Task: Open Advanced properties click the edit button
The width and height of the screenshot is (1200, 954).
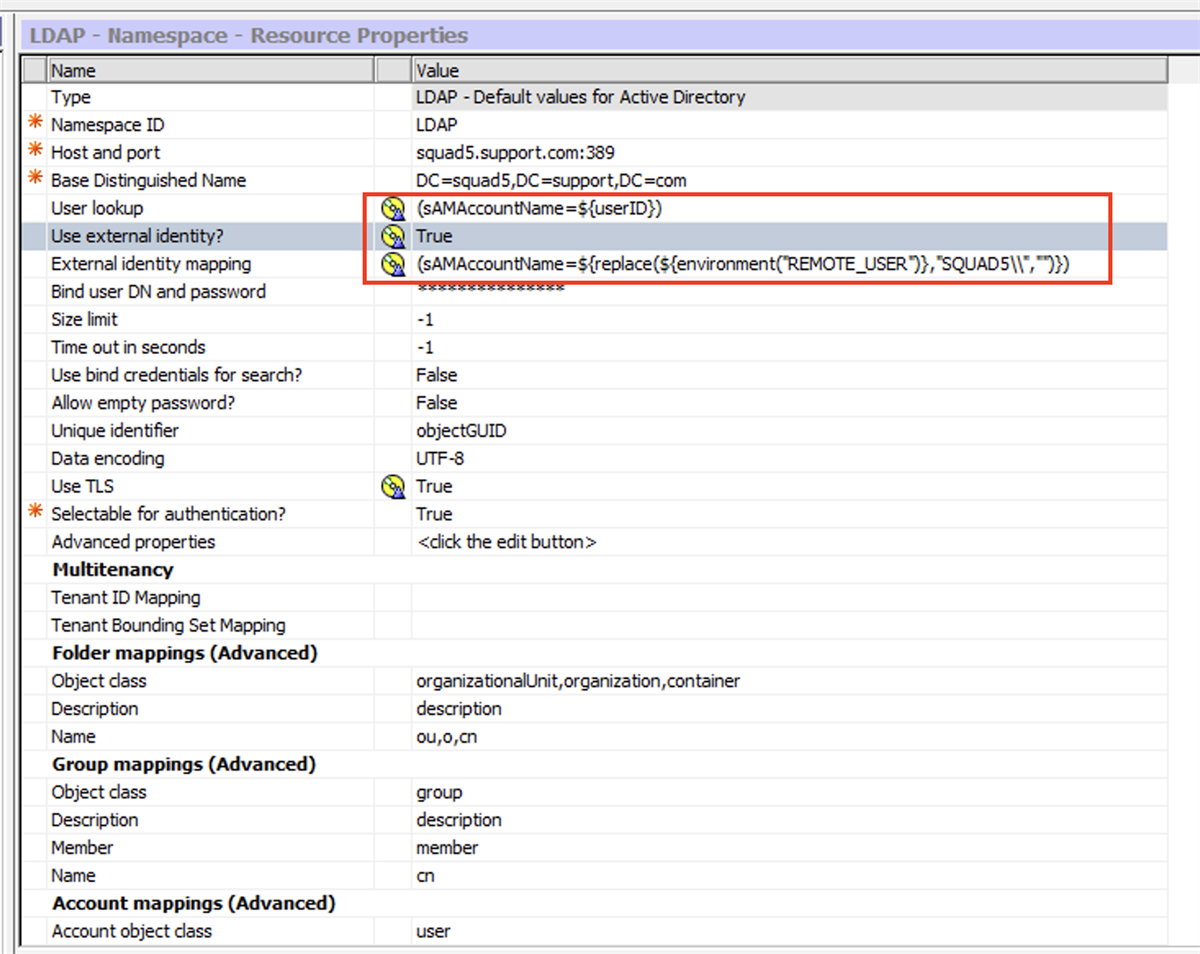Action: click(x=506, y=542)
